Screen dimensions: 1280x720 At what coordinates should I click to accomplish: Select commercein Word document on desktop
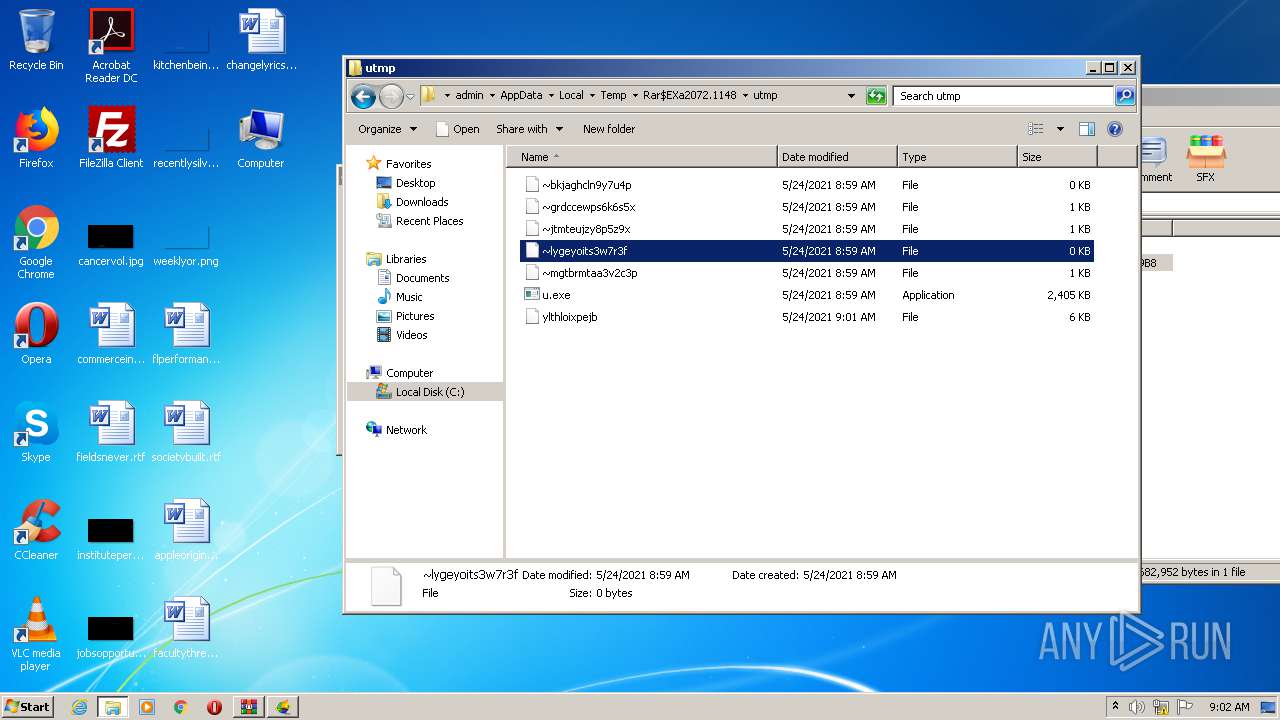coord(111,334)
